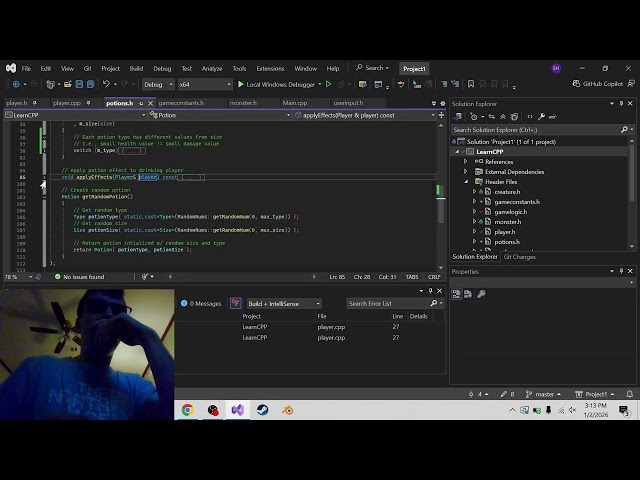Viewport: 640px width, 480px height.
Task: Click the Search button in title bar
Action: pyautogui.click(x=372, y=68)
